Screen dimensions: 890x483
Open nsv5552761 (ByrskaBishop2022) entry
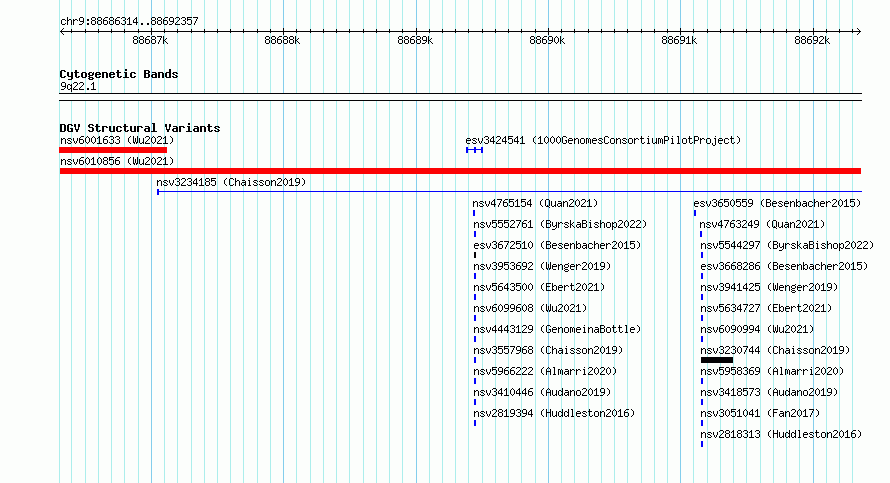click(560, 224)
